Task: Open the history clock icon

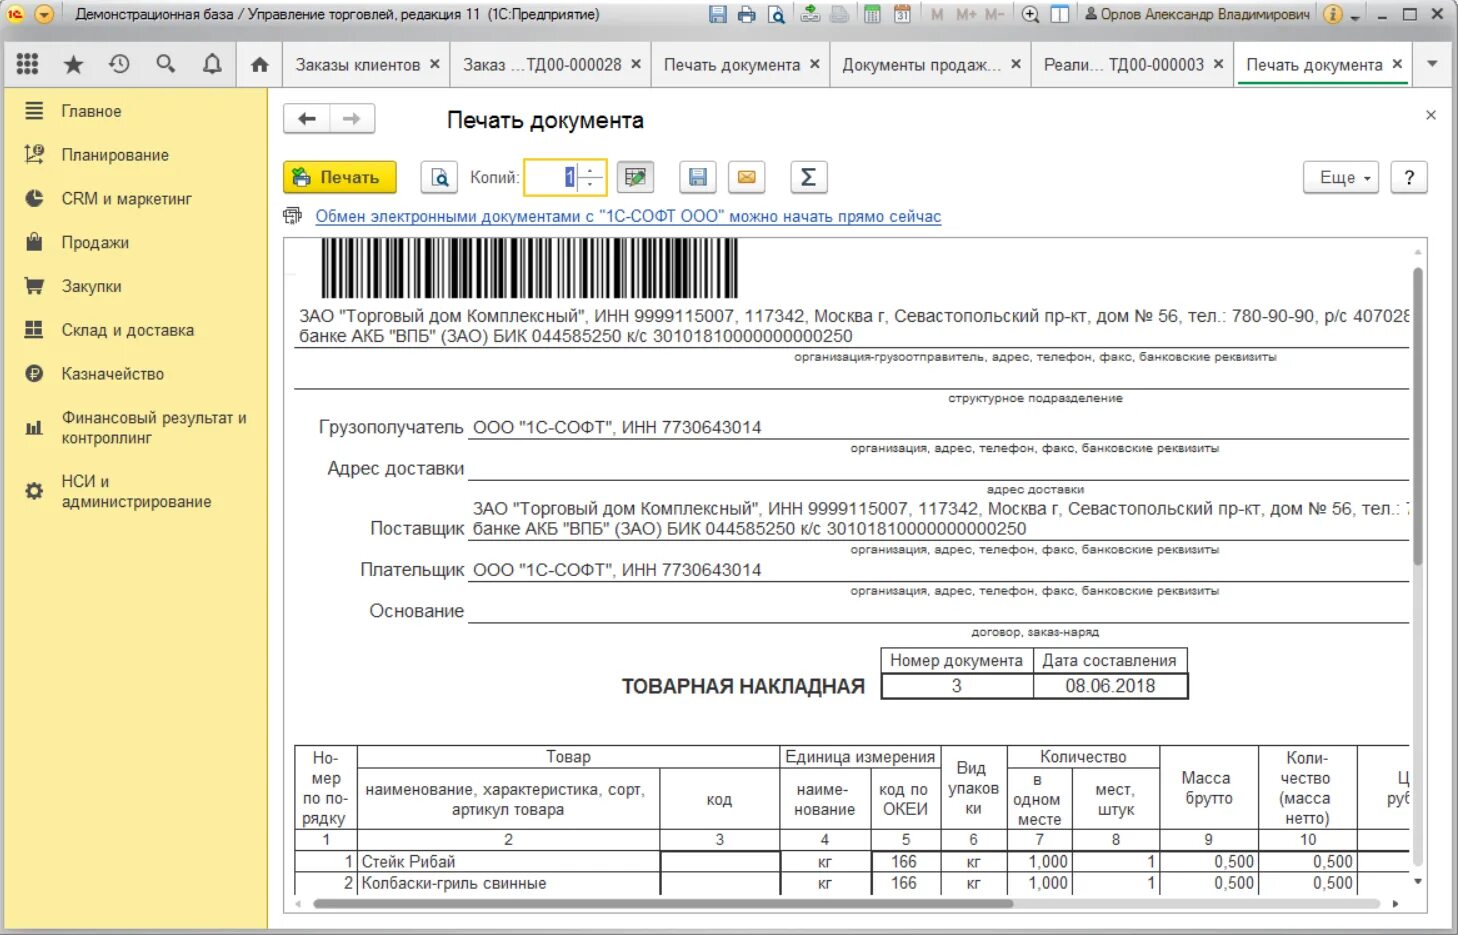Action: coord(119,64)
